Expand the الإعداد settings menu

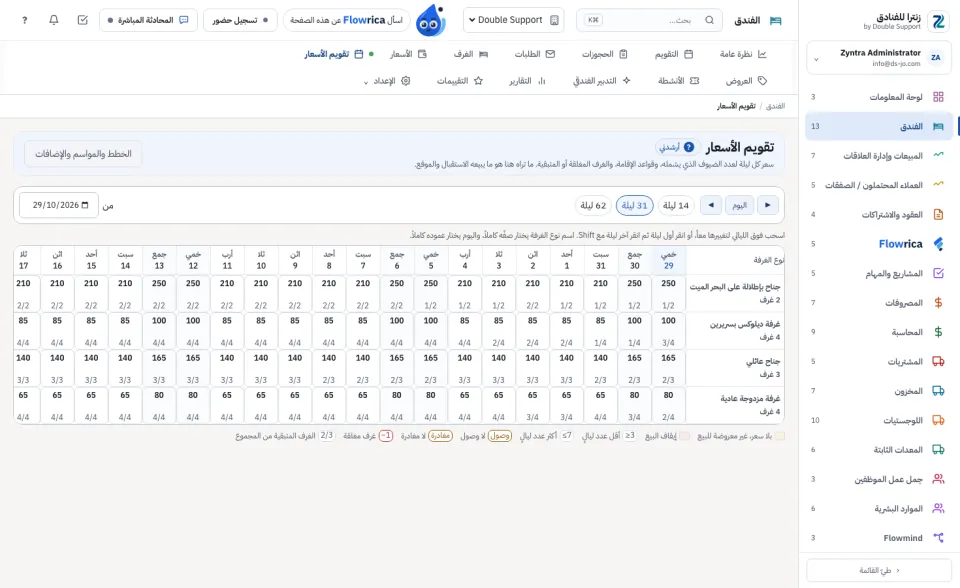point(387,81)
